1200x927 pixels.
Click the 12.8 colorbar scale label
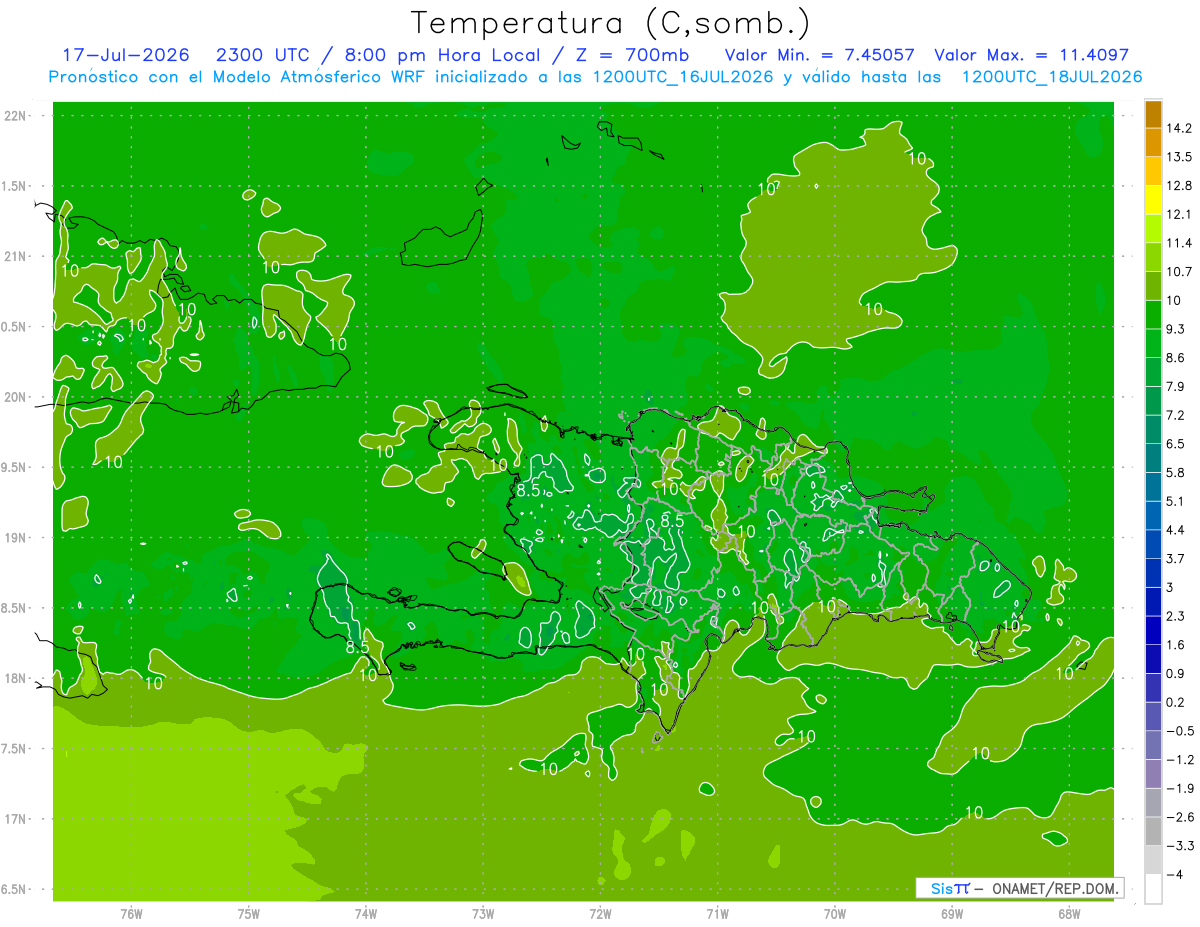(1179, 186)
